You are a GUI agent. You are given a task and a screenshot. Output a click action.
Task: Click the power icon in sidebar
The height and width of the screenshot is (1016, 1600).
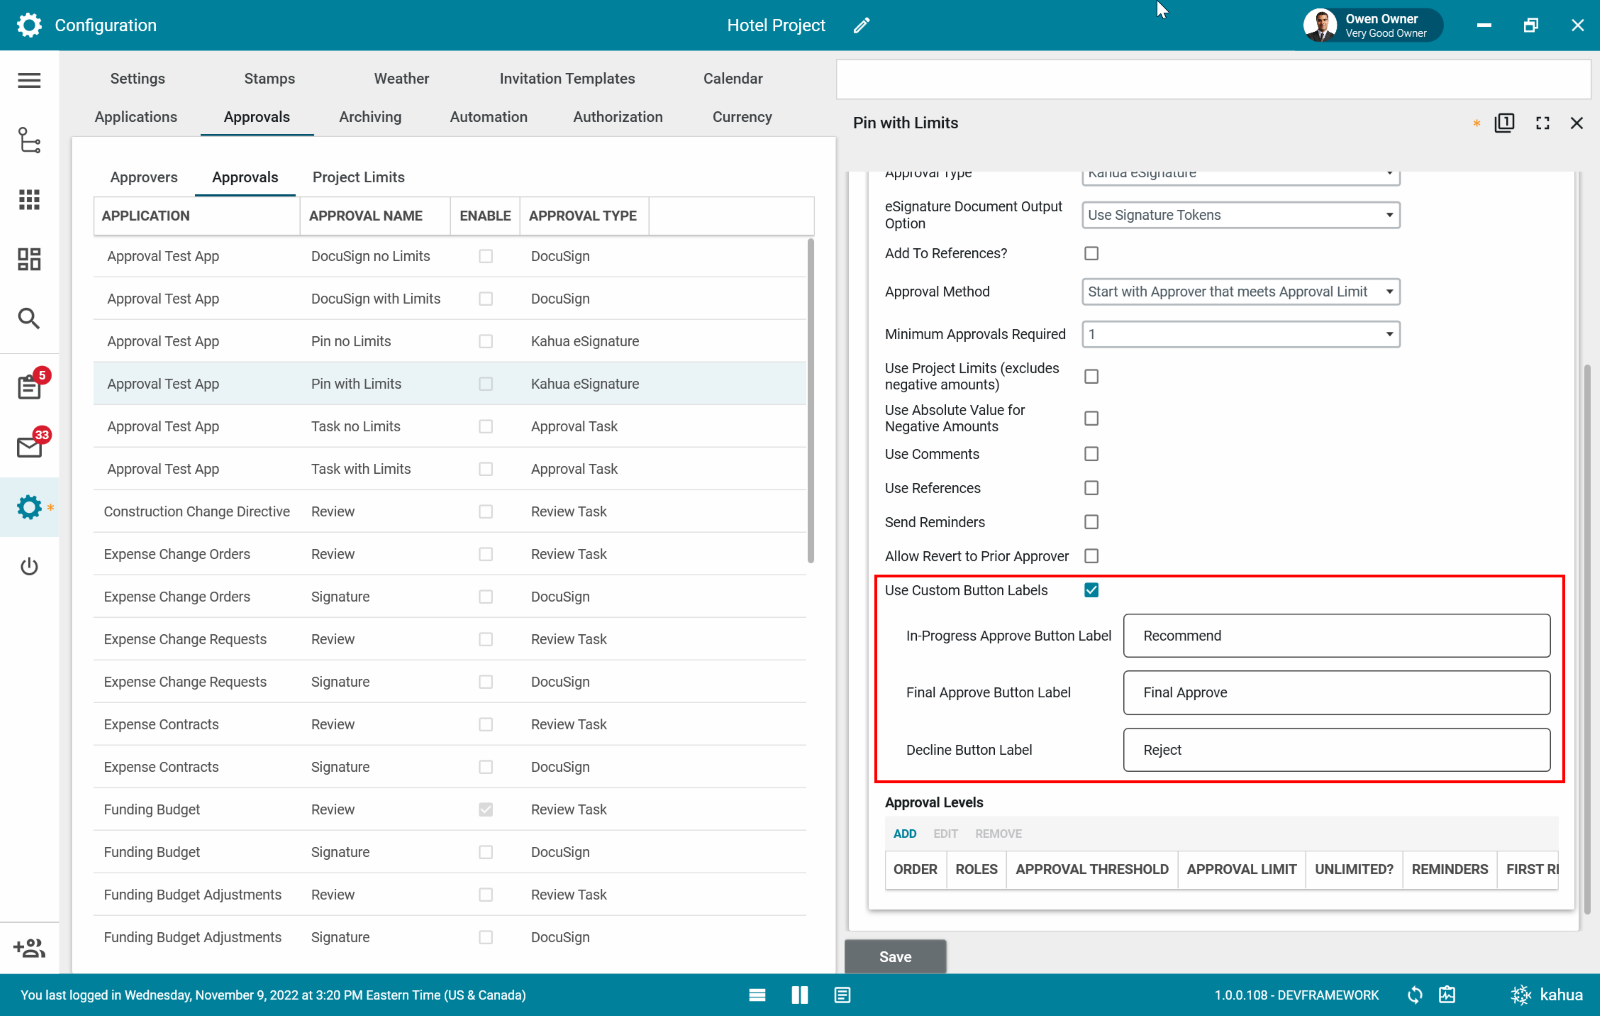(x=29, y=567)
